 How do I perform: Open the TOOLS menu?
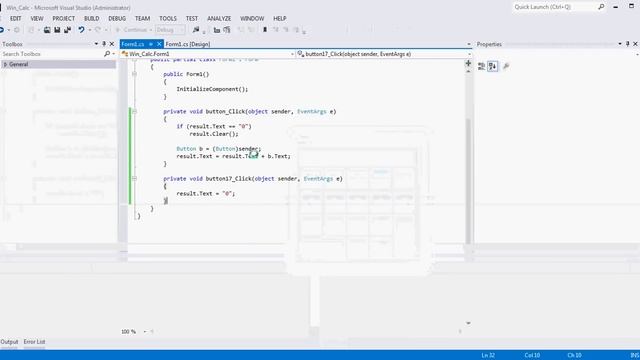[x=168, y=18]
